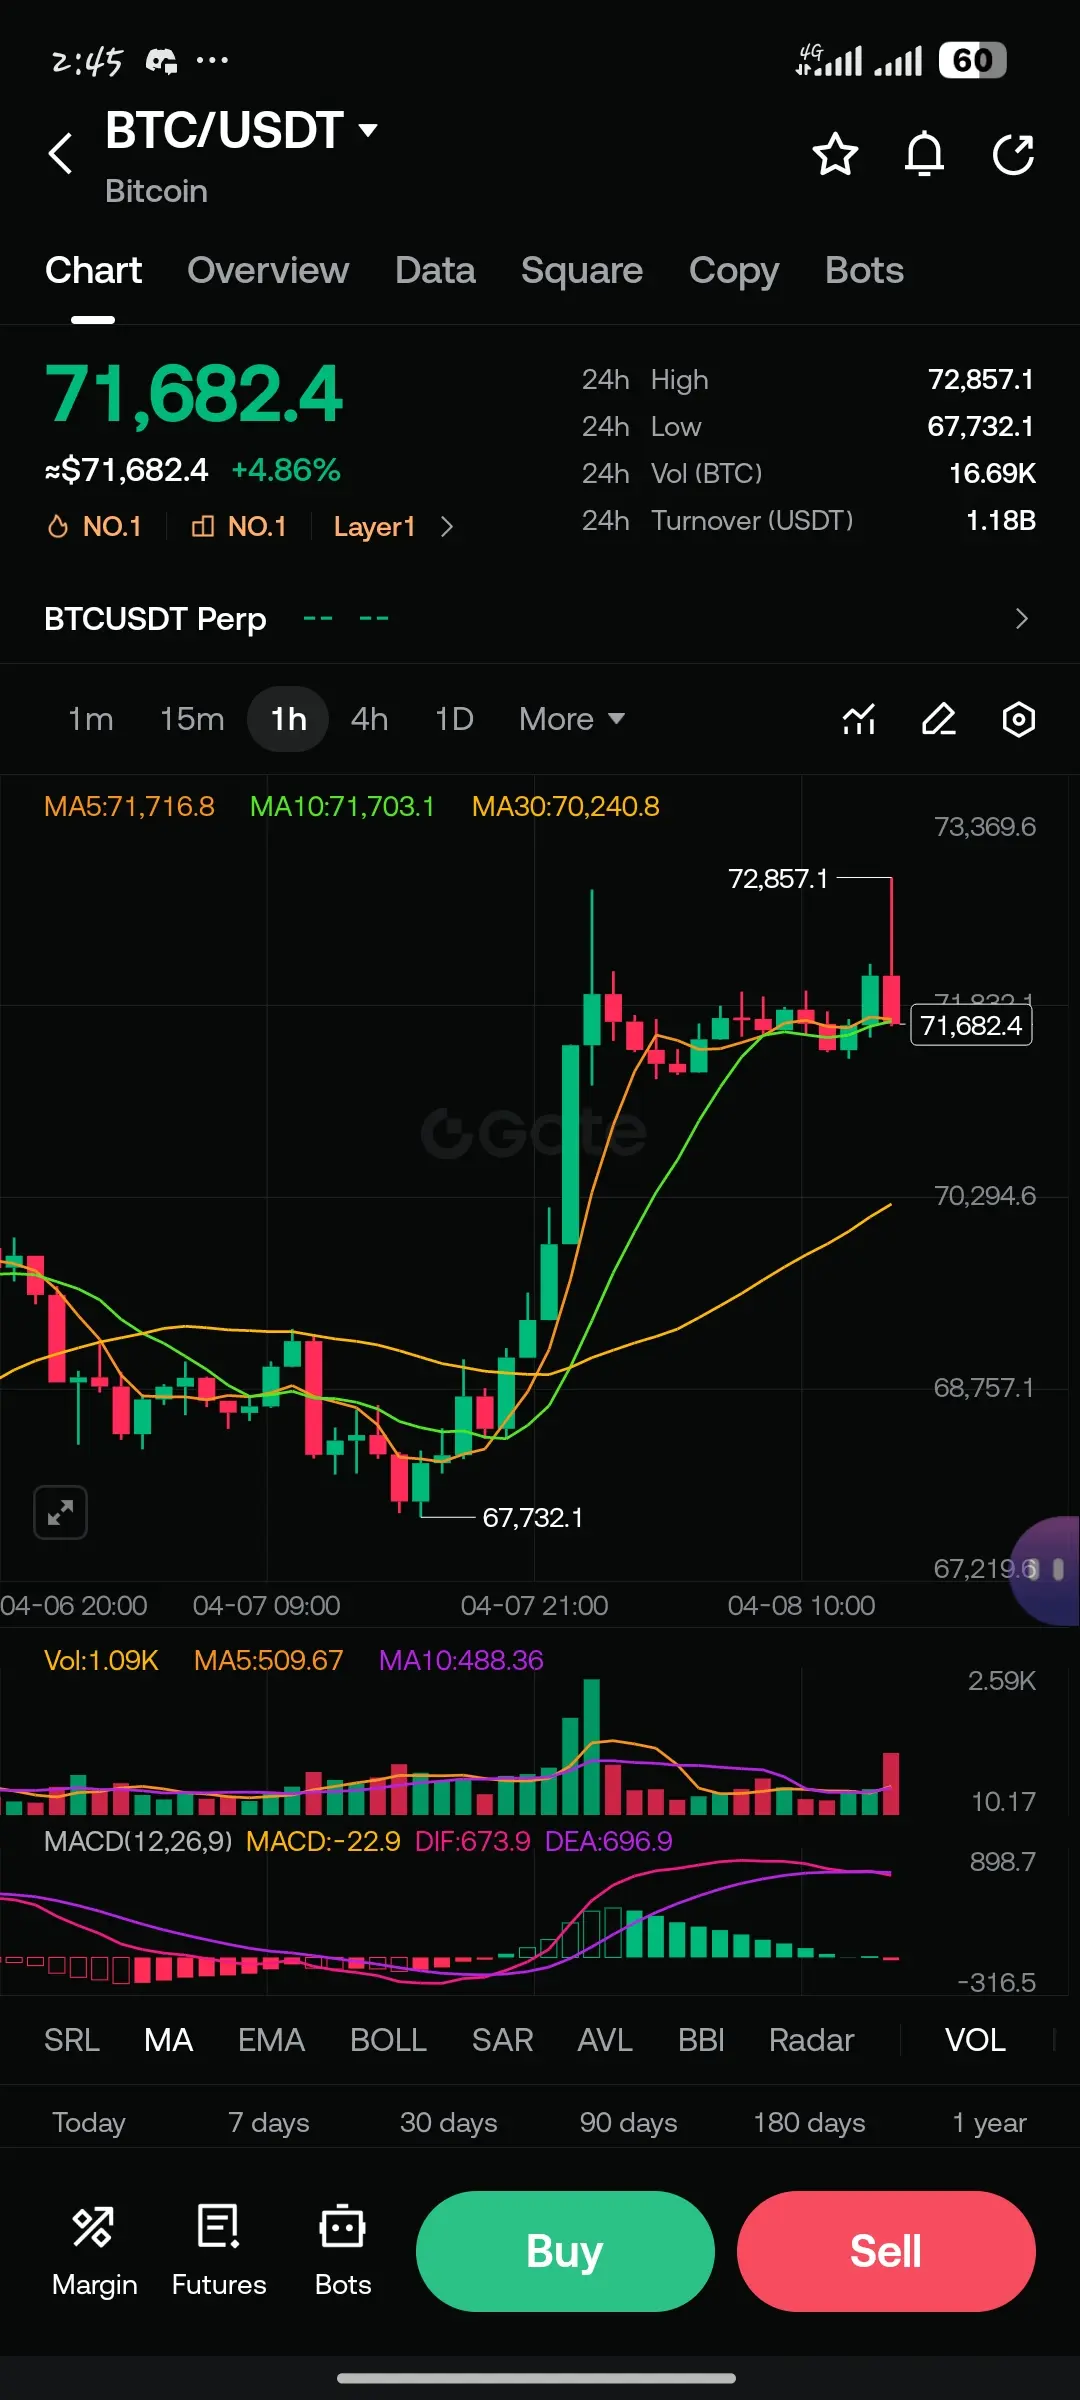Select the 4h timeframe

click(369, 719)
